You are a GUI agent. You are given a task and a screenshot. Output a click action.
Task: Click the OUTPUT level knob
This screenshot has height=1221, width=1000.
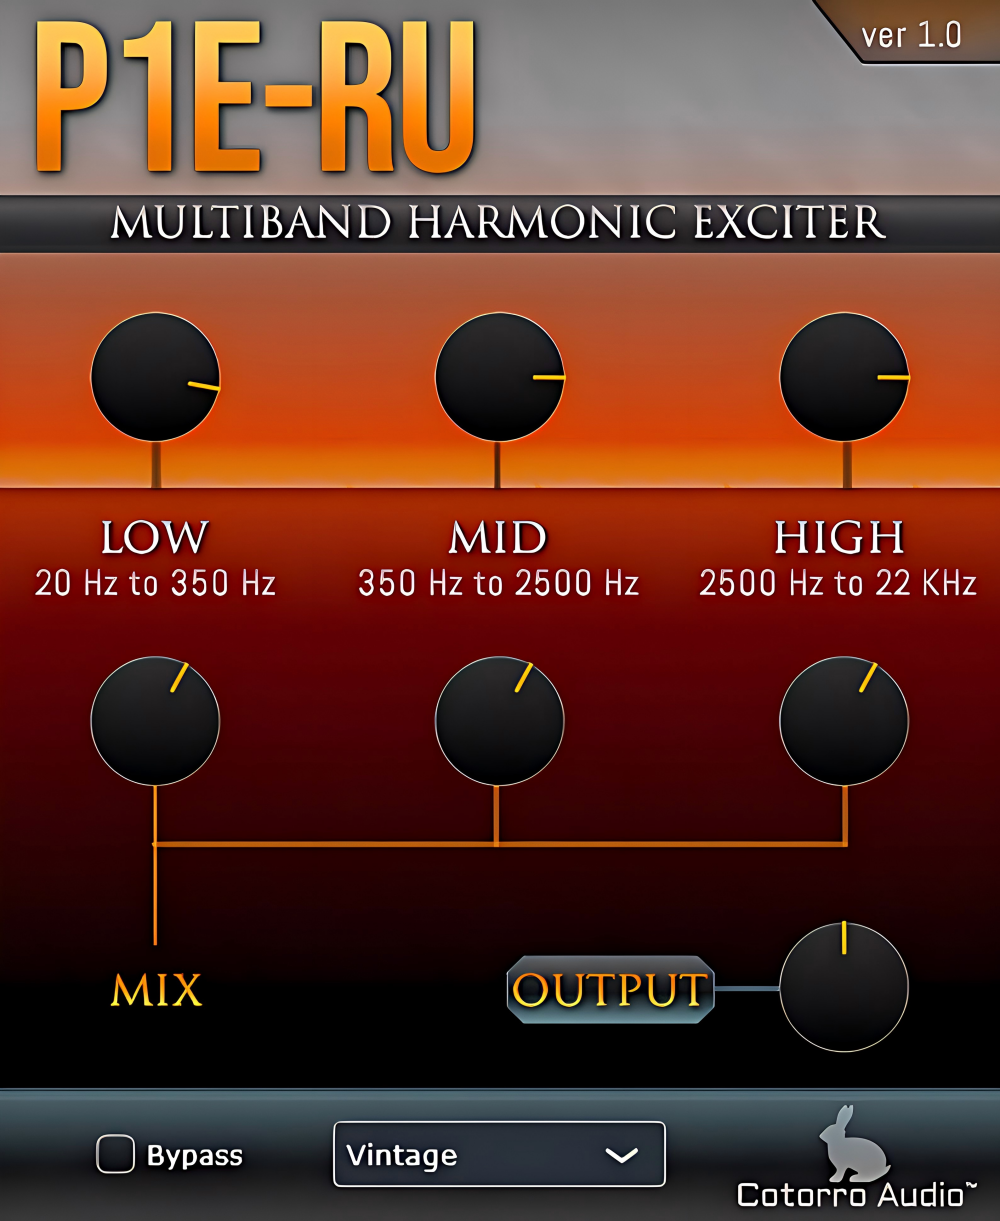844,987
